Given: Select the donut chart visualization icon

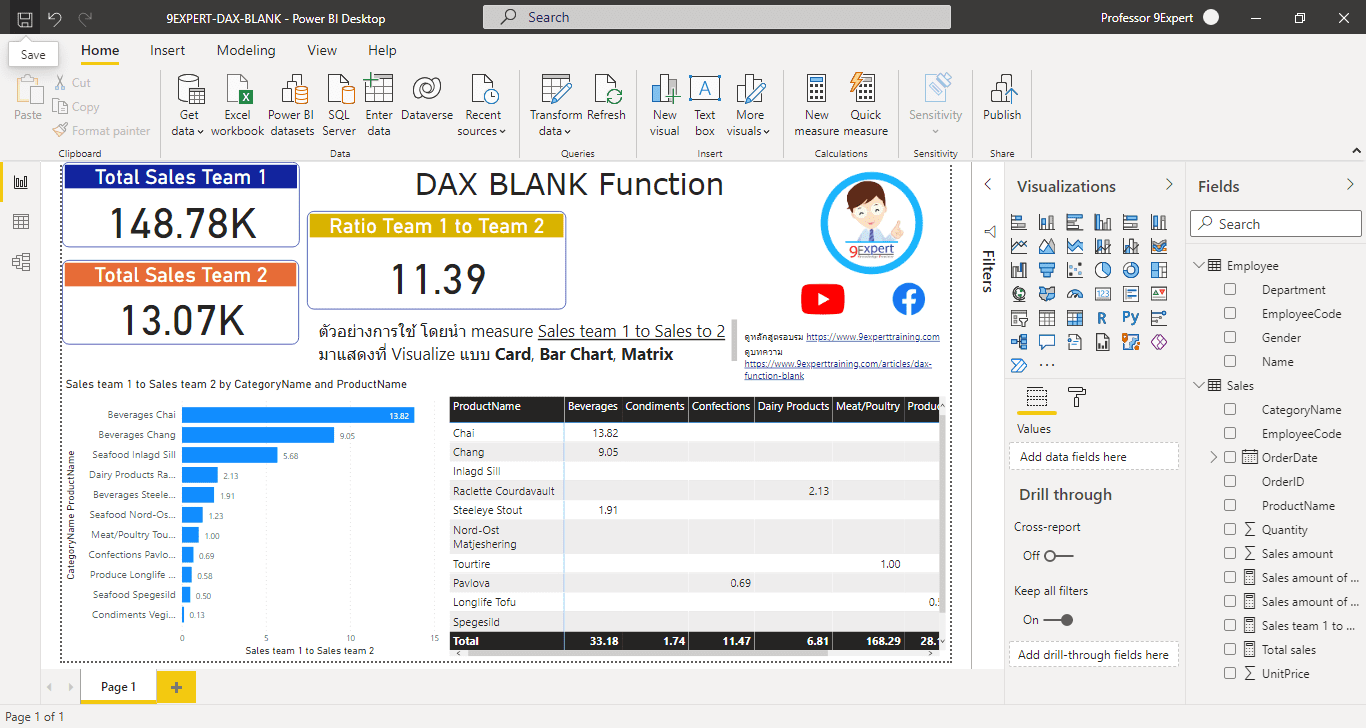Looking at the screenshot, I should [x=1130, y=269].
